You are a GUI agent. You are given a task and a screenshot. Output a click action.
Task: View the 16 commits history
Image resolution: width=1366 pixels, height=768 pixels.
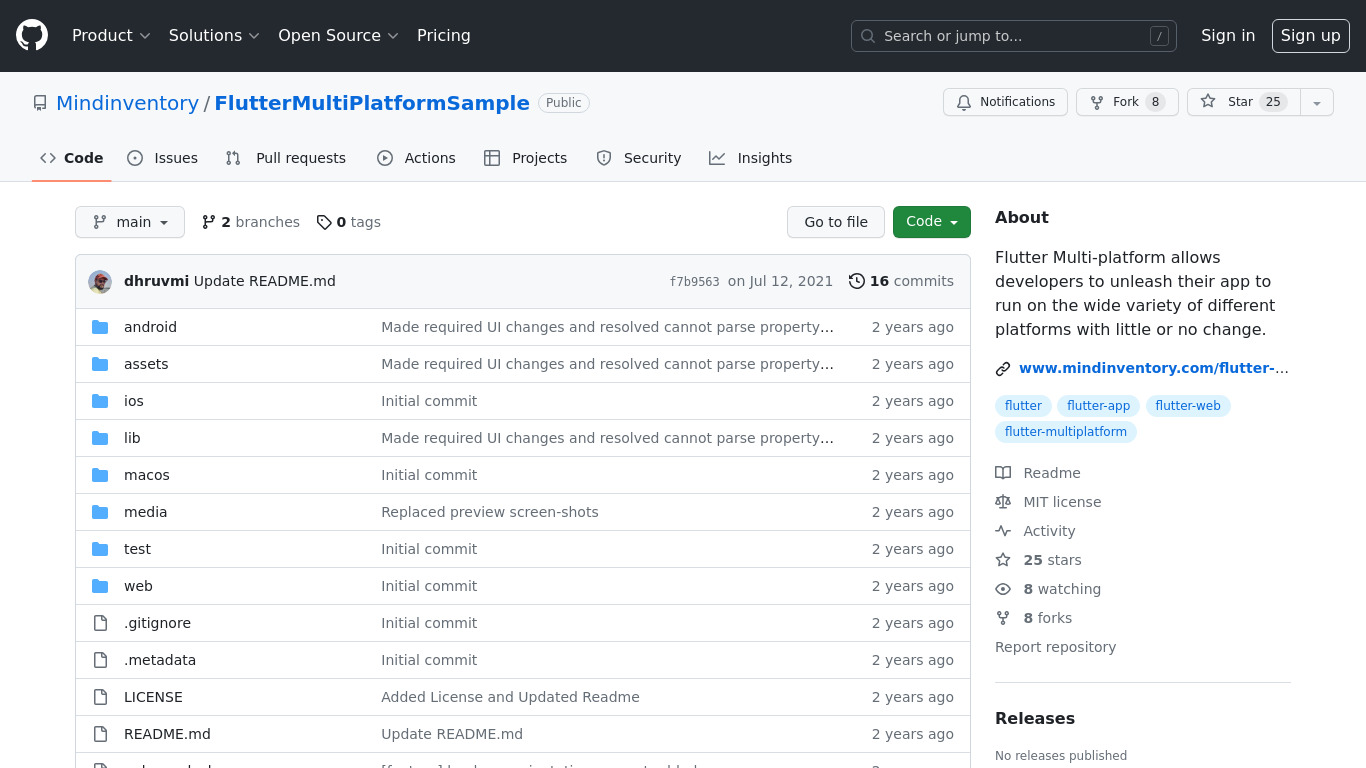901,281
